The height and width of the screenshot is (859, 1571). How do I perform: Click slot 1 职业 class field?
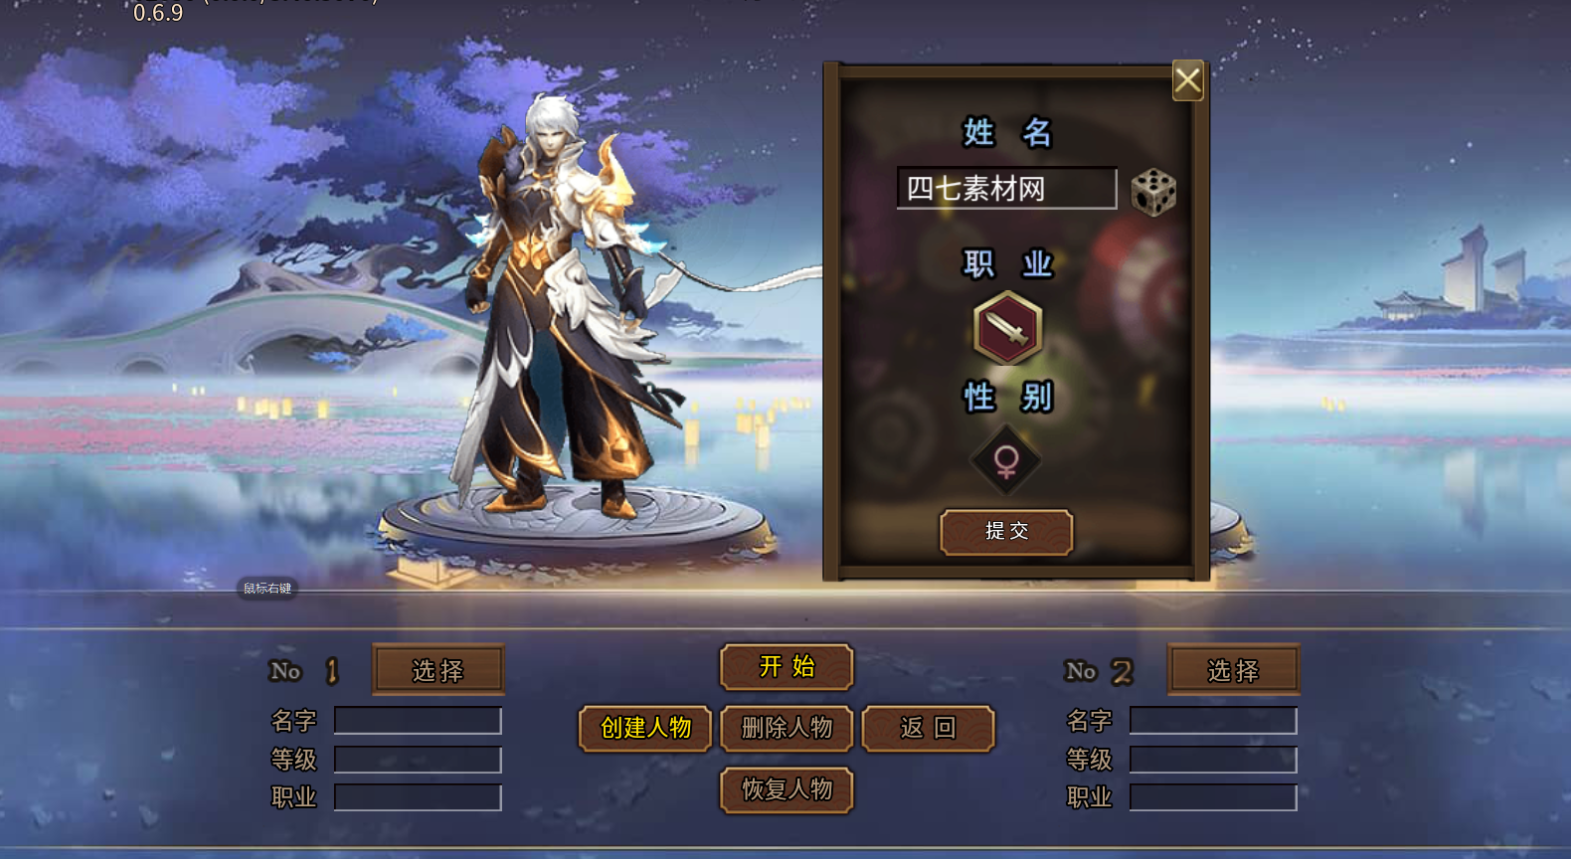(418, 797)
